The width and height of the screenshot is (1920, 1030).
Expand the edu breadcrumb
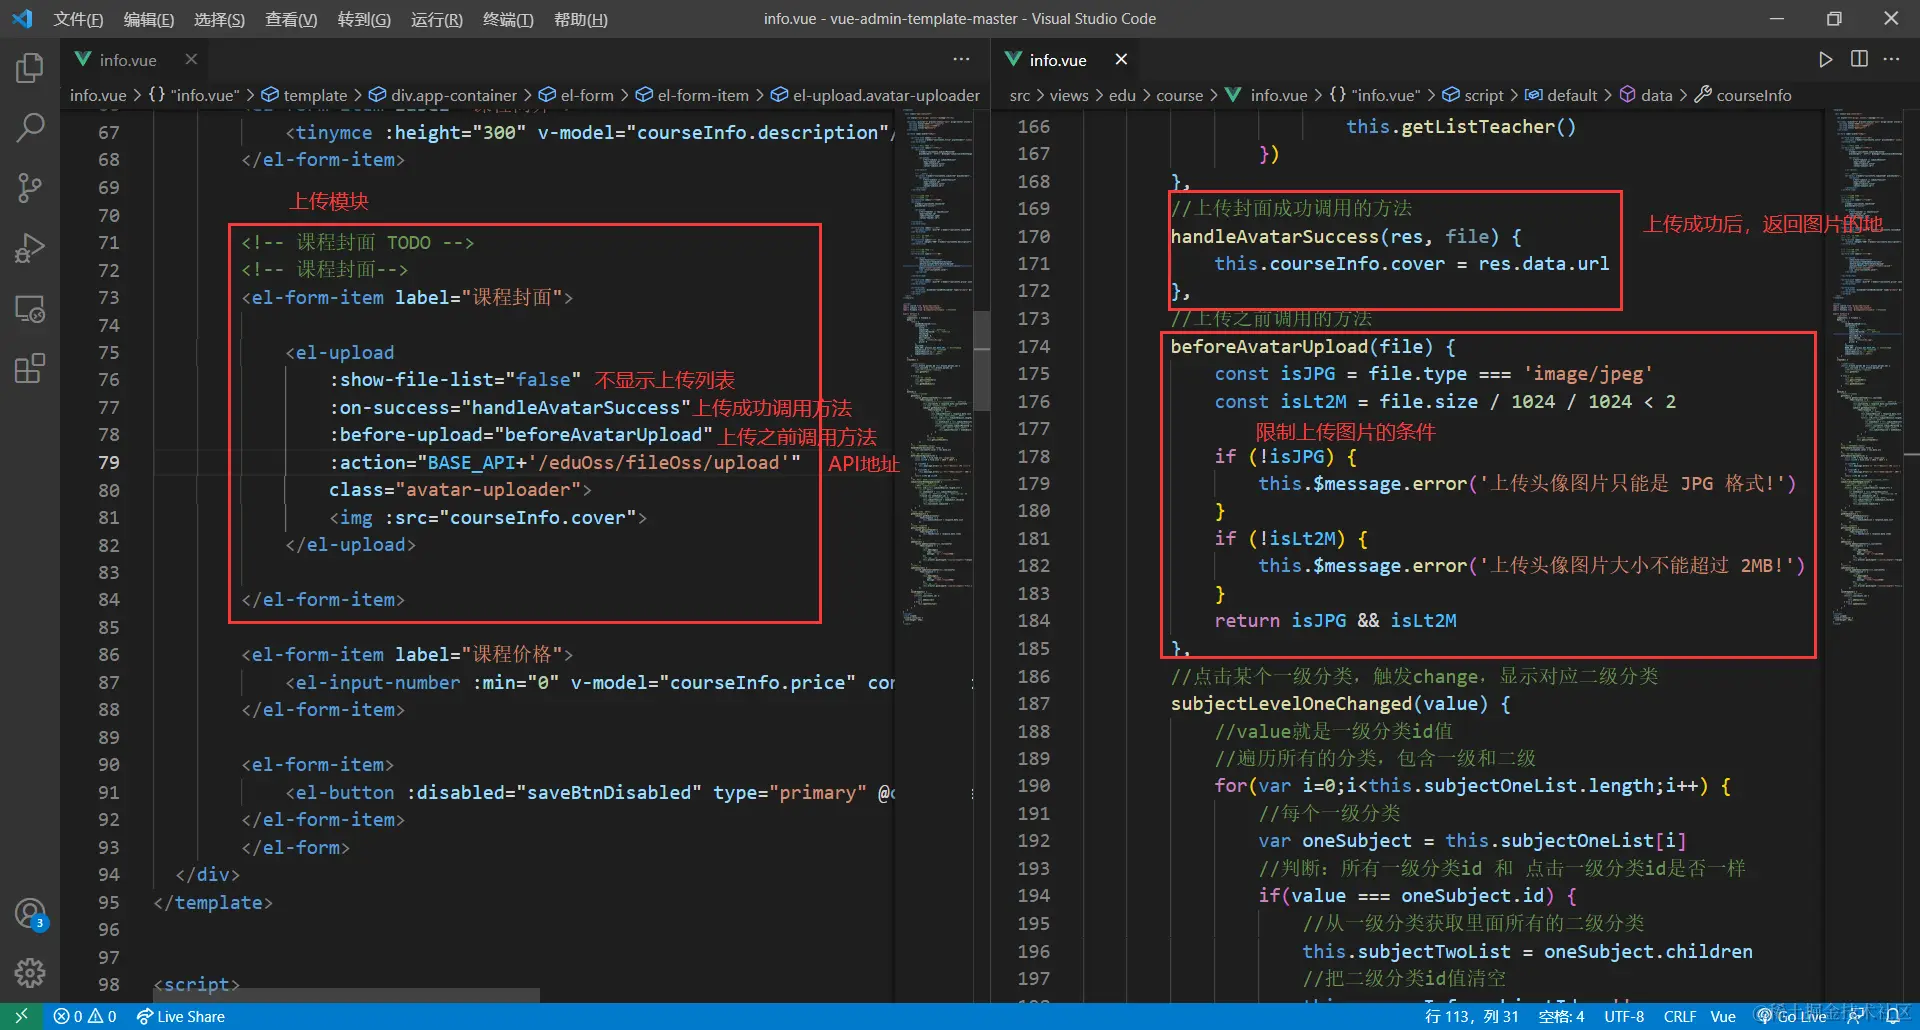[1123, 95]
